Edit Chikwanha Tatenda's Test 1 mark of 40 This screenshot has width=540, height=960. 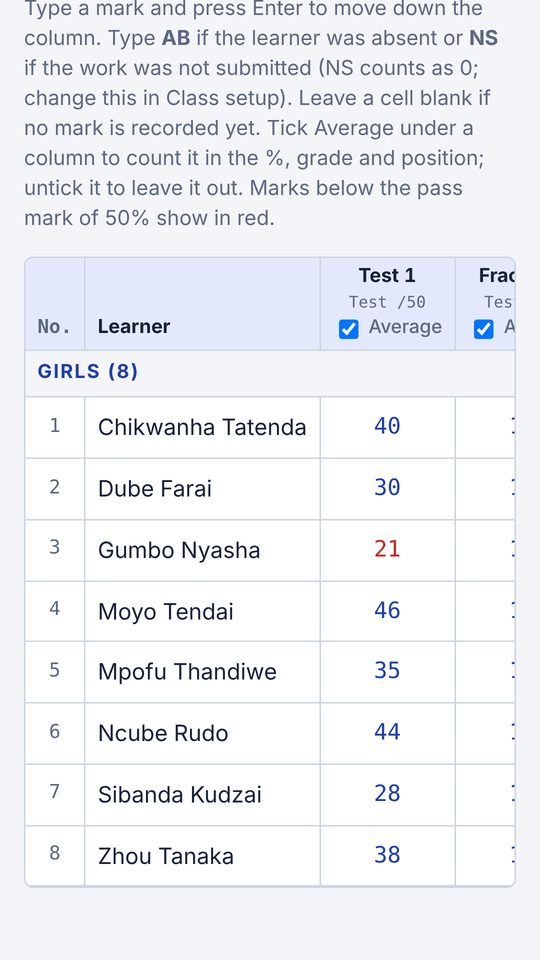coord(388,427)
